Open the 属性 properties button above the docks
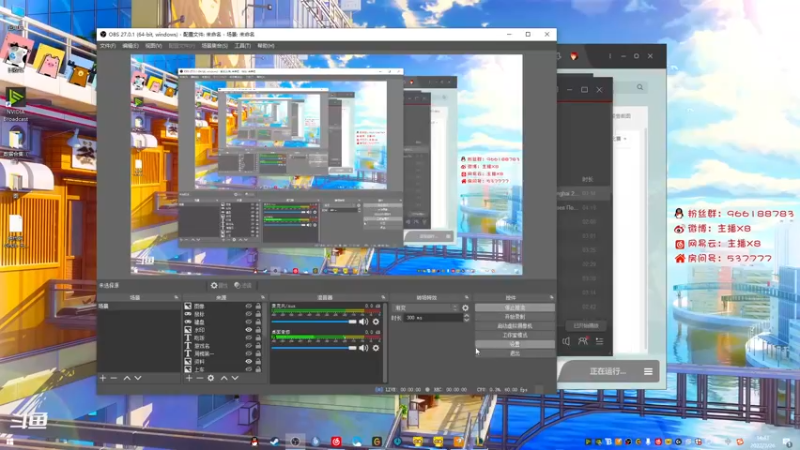 click(x=219, y=286)
